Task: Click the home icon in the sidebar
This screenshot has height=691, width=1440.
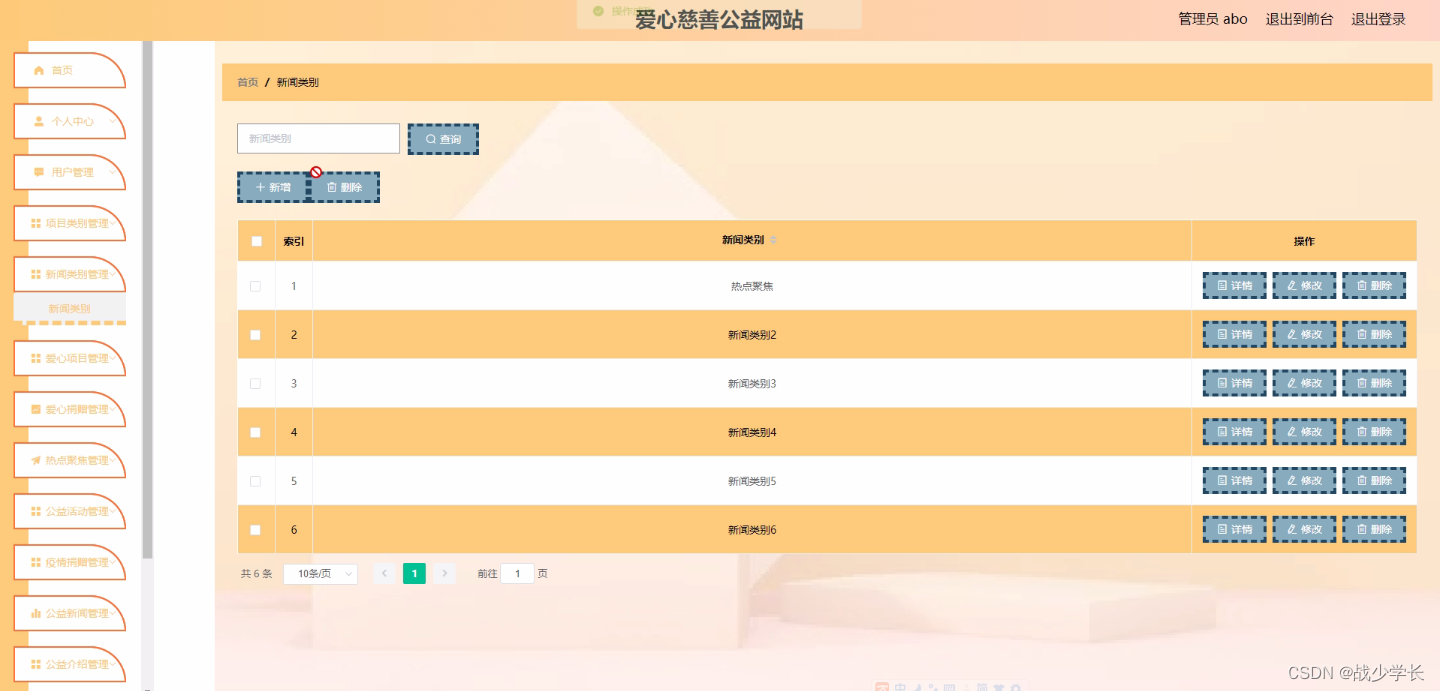Action: pos(39,70)
